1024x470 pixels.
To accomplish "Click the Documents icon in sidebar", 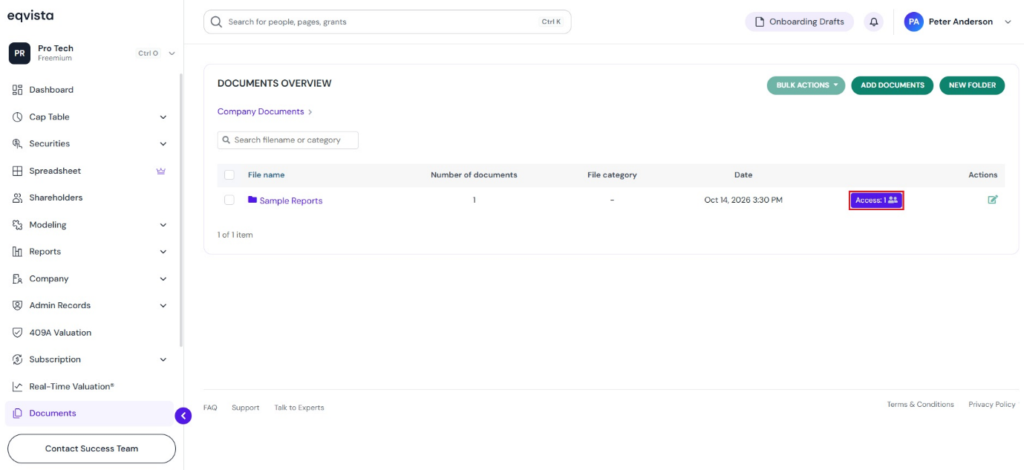I will point(18,413).
